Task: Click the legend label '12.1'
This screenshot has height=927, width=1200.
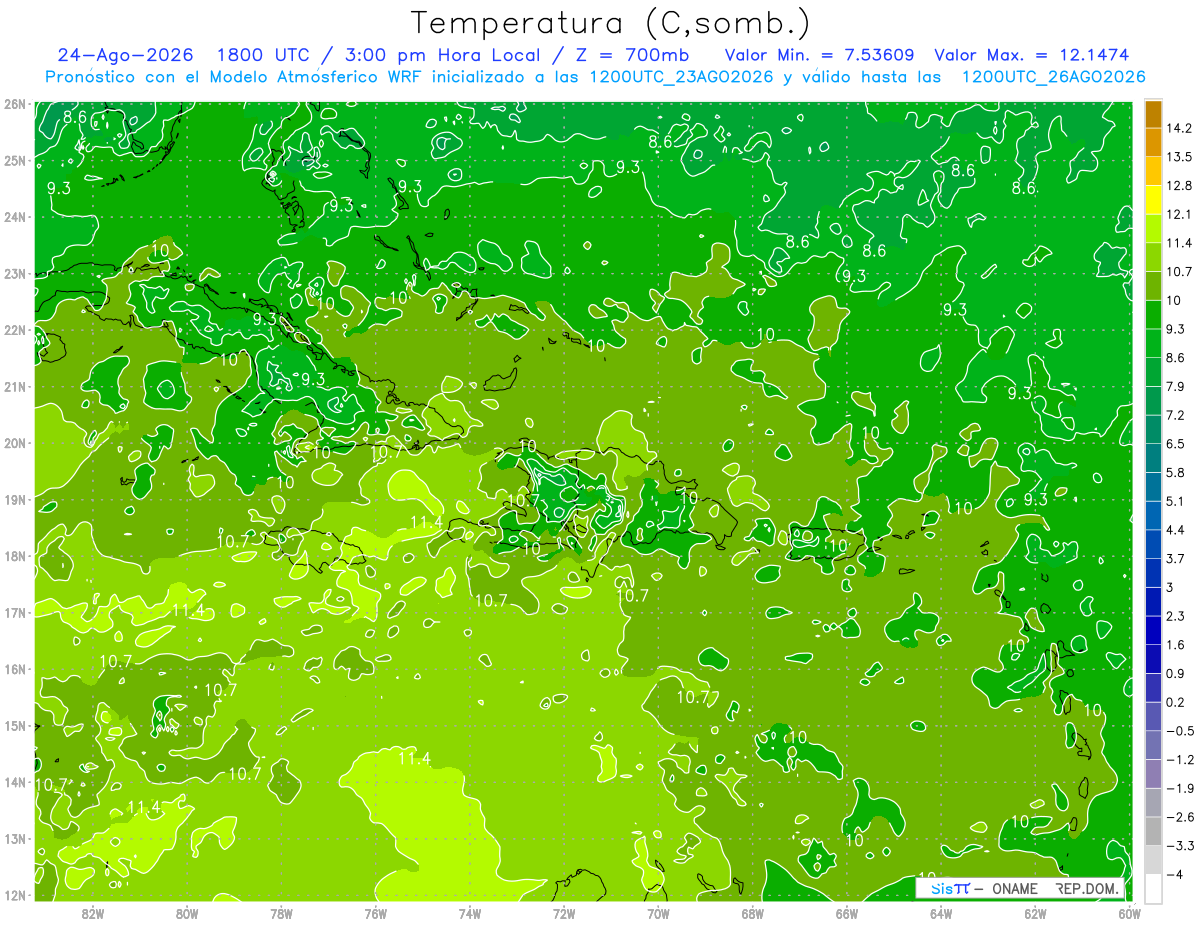Action: [x=1179, y=214]
